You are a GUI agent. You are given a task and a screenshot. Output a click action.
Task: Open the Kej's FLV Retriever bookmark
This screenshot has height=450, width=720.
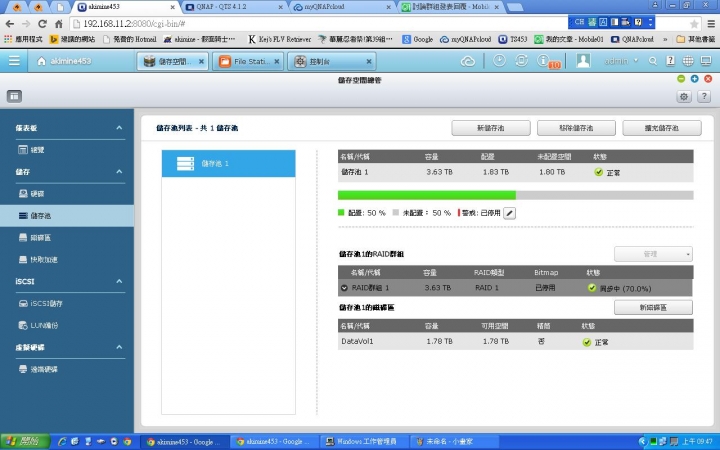click(279, 39)
